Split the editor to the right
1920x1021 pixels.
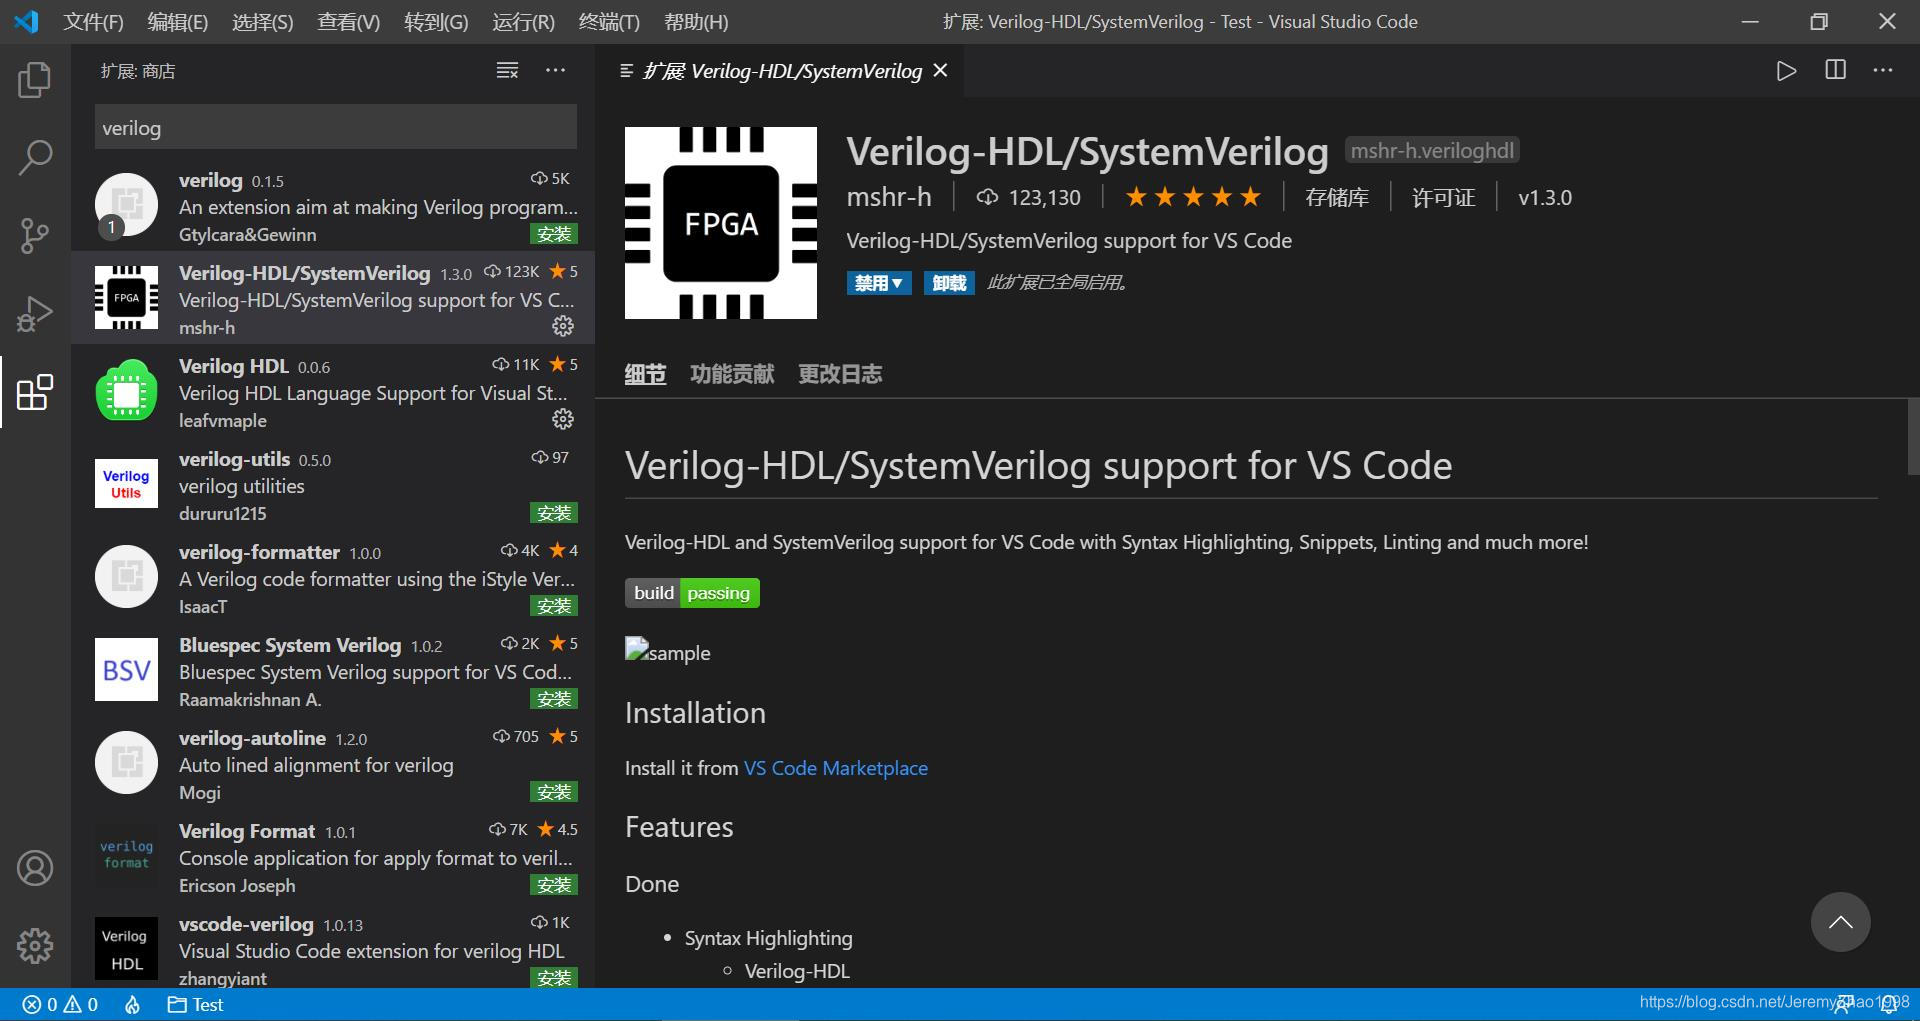pos(1835,70)
